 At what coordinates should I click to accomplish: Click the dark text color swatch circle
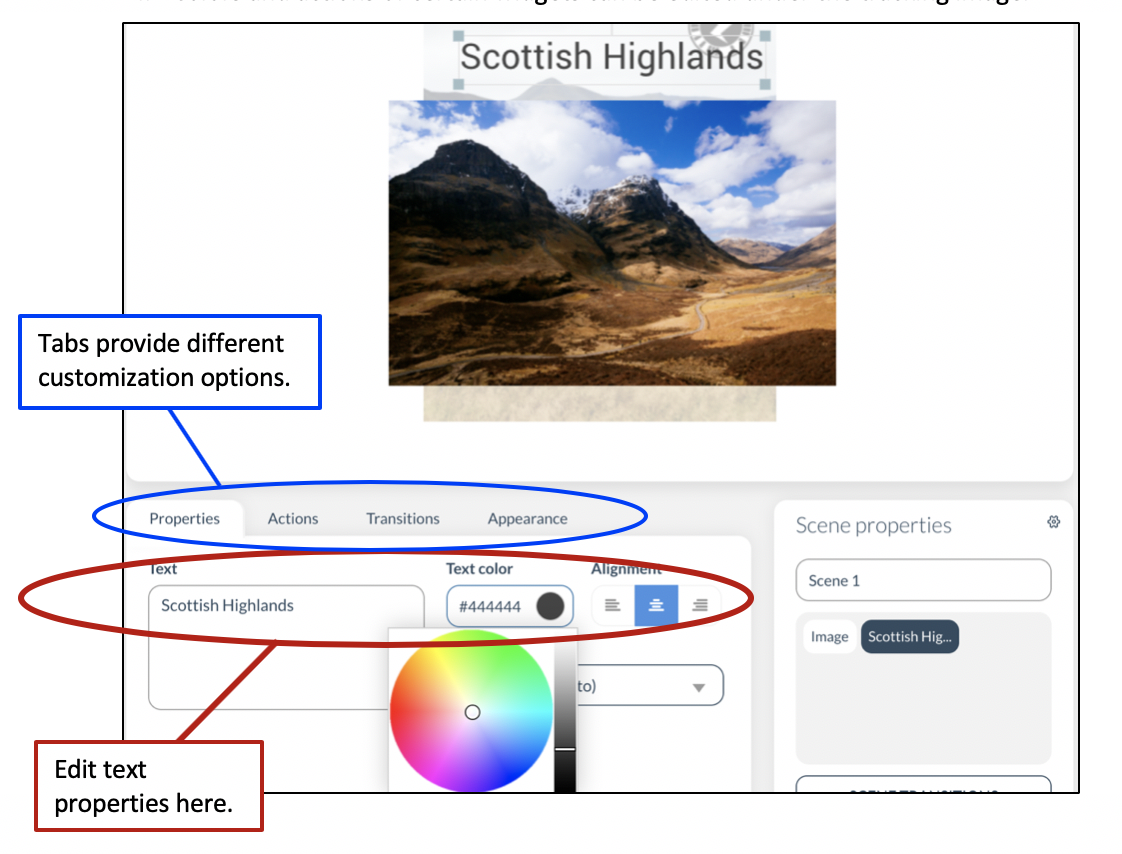[x=550, y=606]
